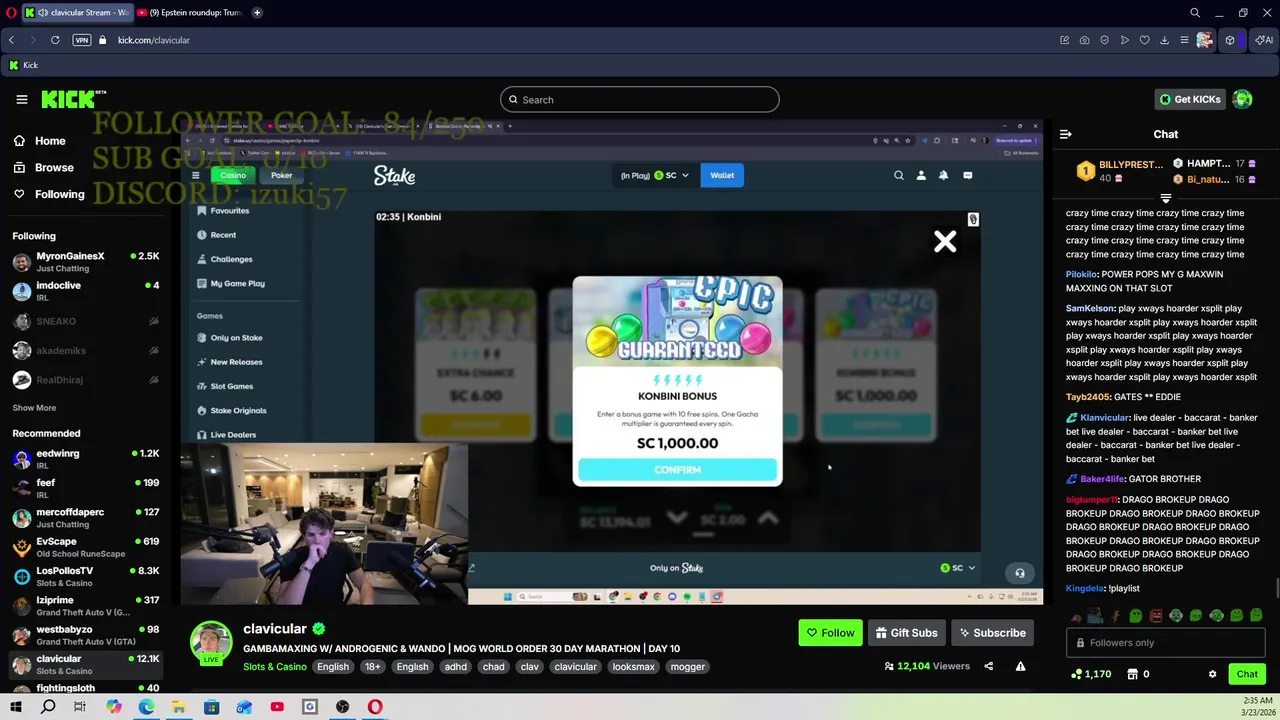This screenshot has height=720, width=1280.
Task: Open the Opera AI button
Action: coord(1264,40)
